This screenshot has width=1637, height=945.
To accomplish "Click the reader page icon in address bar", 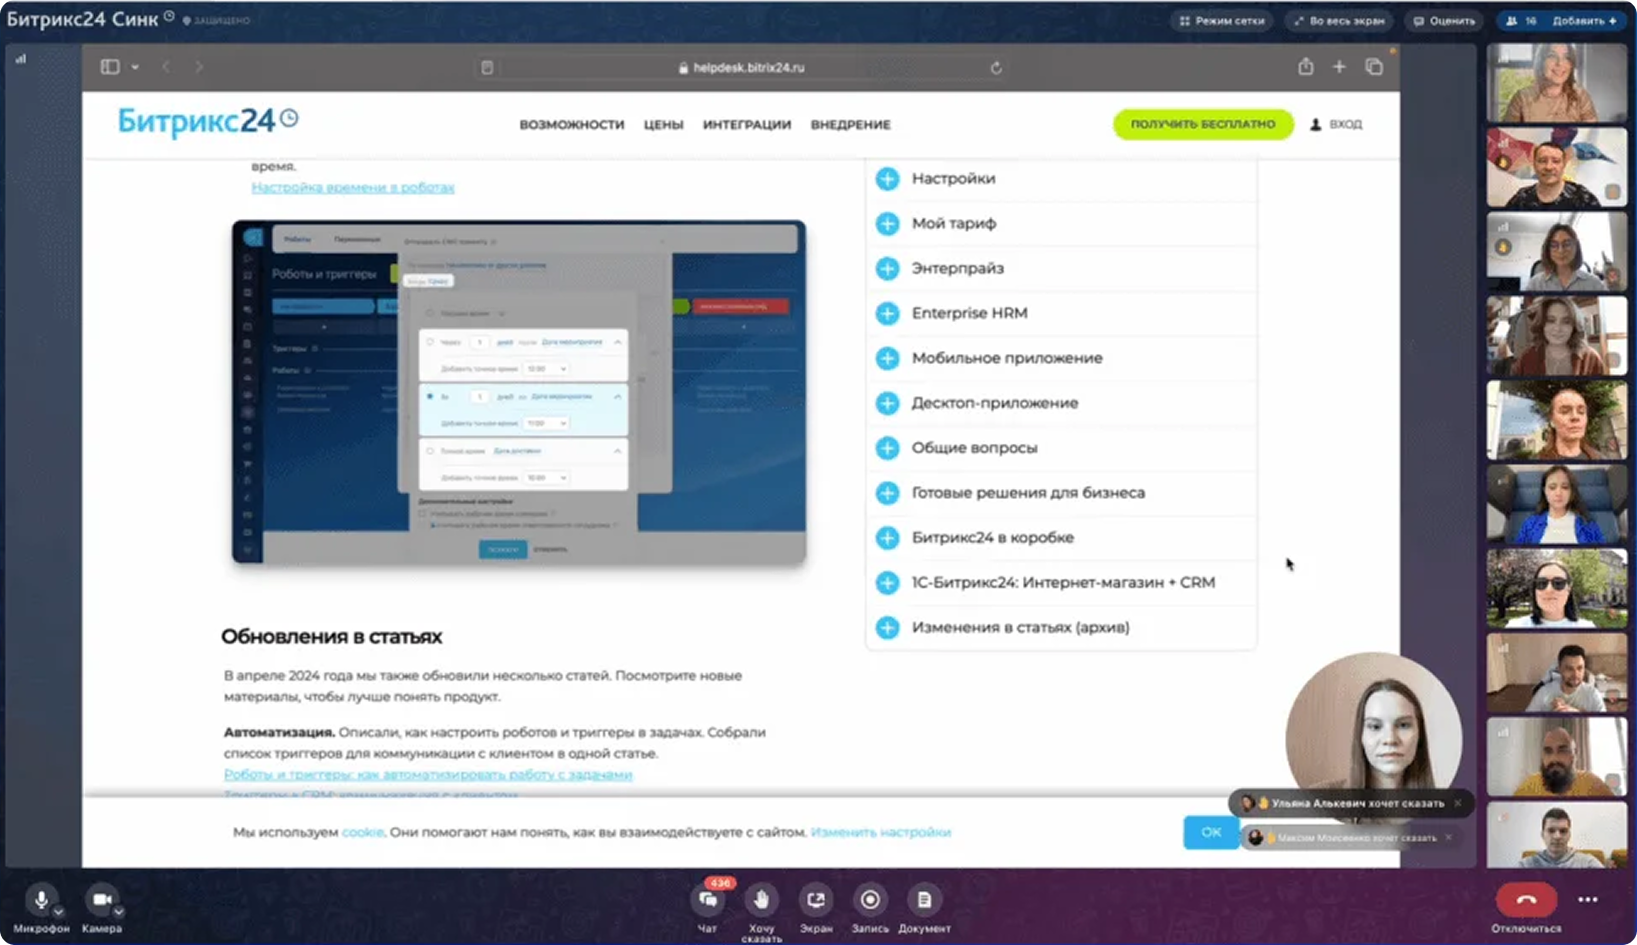I will 487,68.
